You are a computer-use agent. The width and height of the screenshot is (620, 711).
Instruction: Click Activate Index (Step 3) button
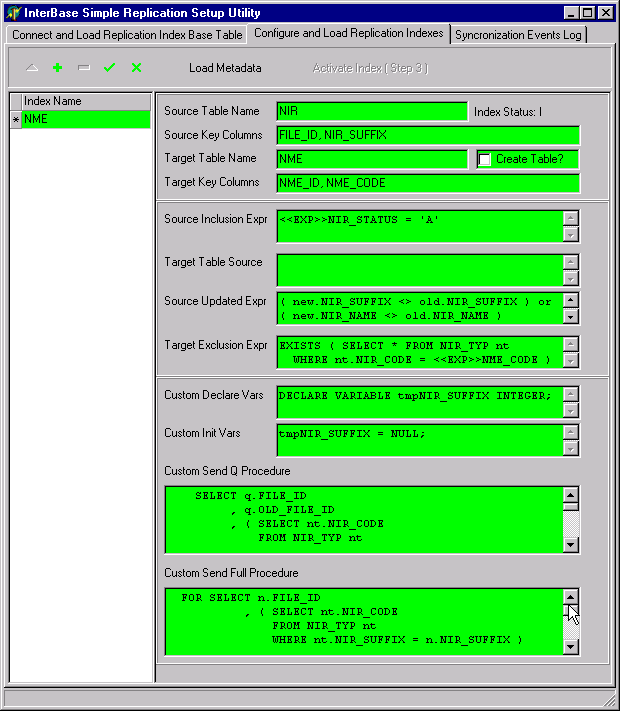[x=370, y=68]
